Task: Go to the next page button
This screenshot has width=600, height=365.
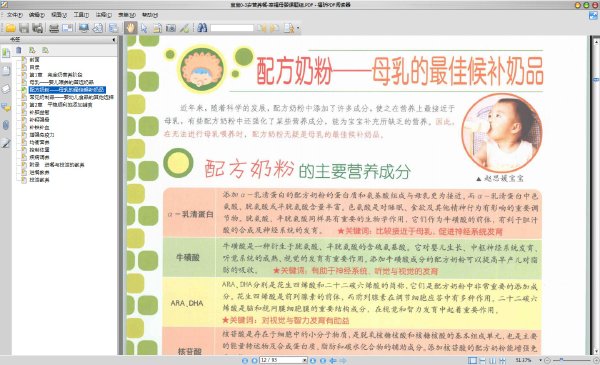Action: coord(313,360)
